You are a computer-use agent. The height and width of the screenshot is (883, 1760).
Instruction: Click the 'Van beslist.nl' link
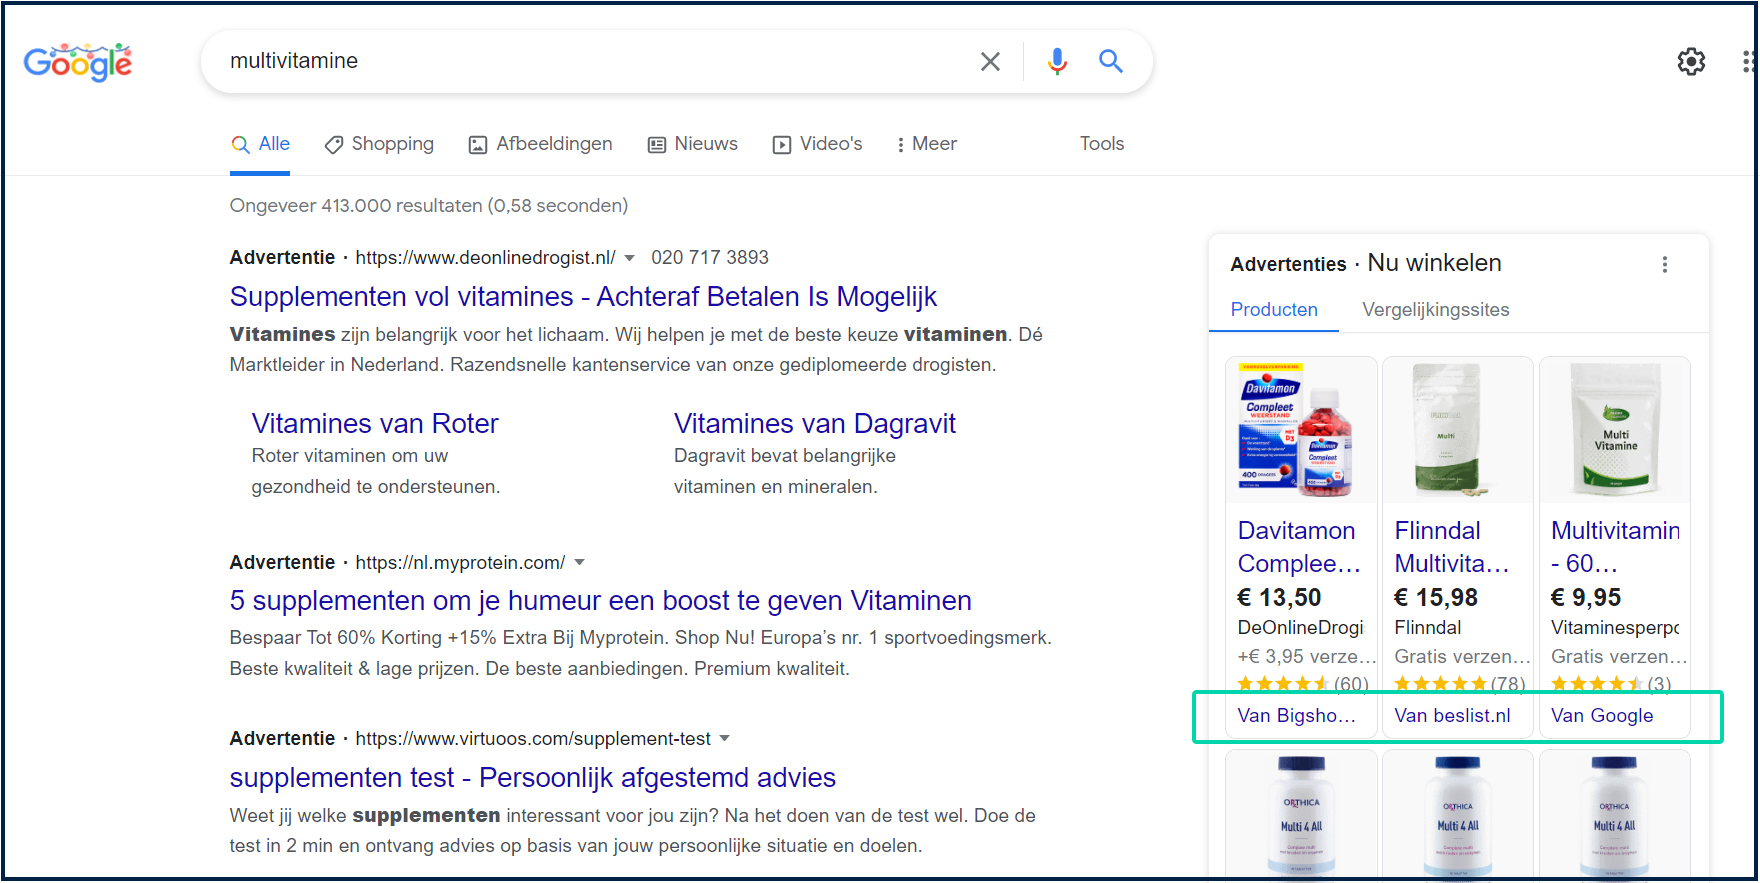tap(1452, 716)
